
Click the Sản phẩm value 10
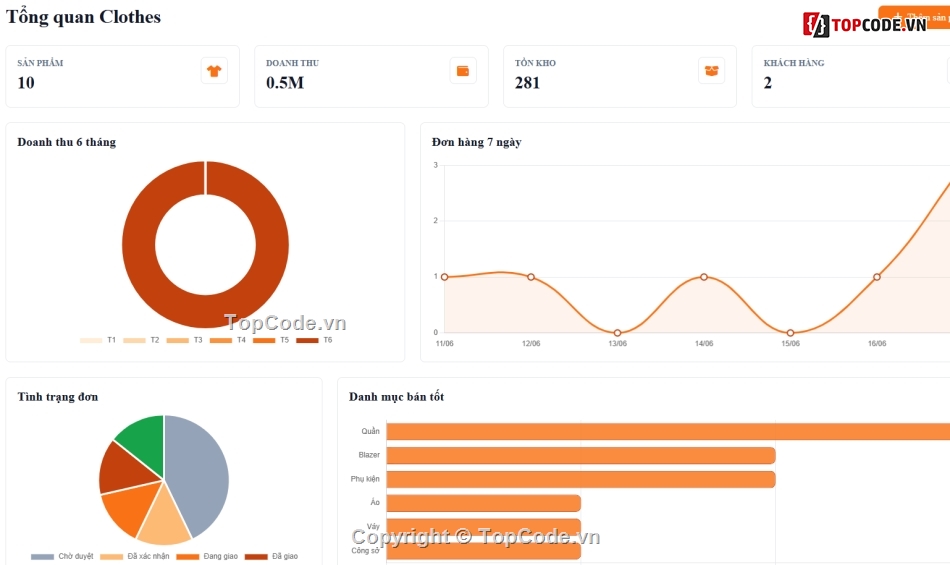pyautogui.click(x=26, y=83)
